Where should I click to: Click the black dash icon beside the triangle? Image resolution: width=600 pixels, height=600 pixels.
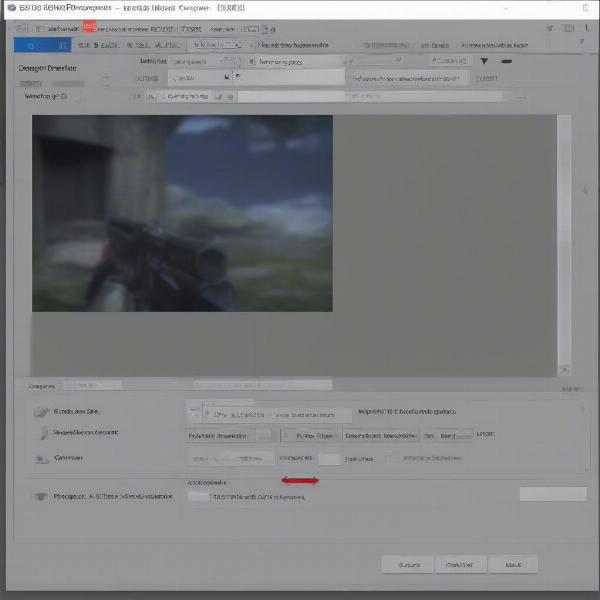(x=506, y=61)
